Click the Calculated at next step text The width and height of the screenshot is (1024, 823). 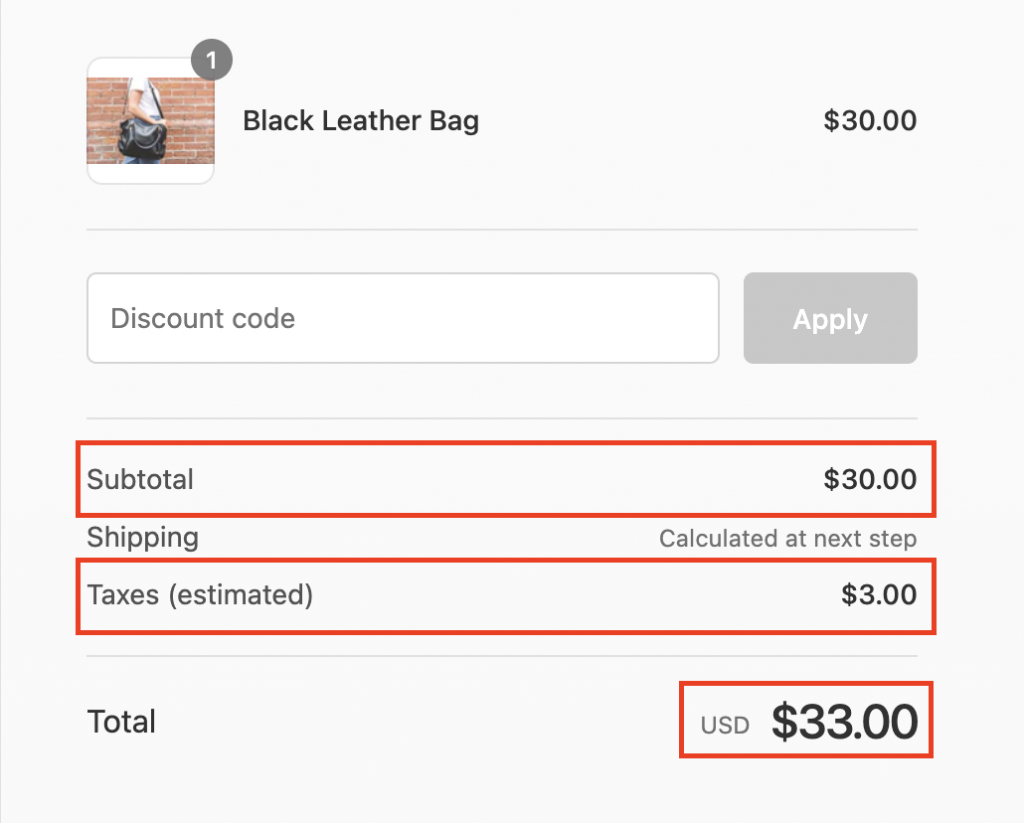point(788,539)
